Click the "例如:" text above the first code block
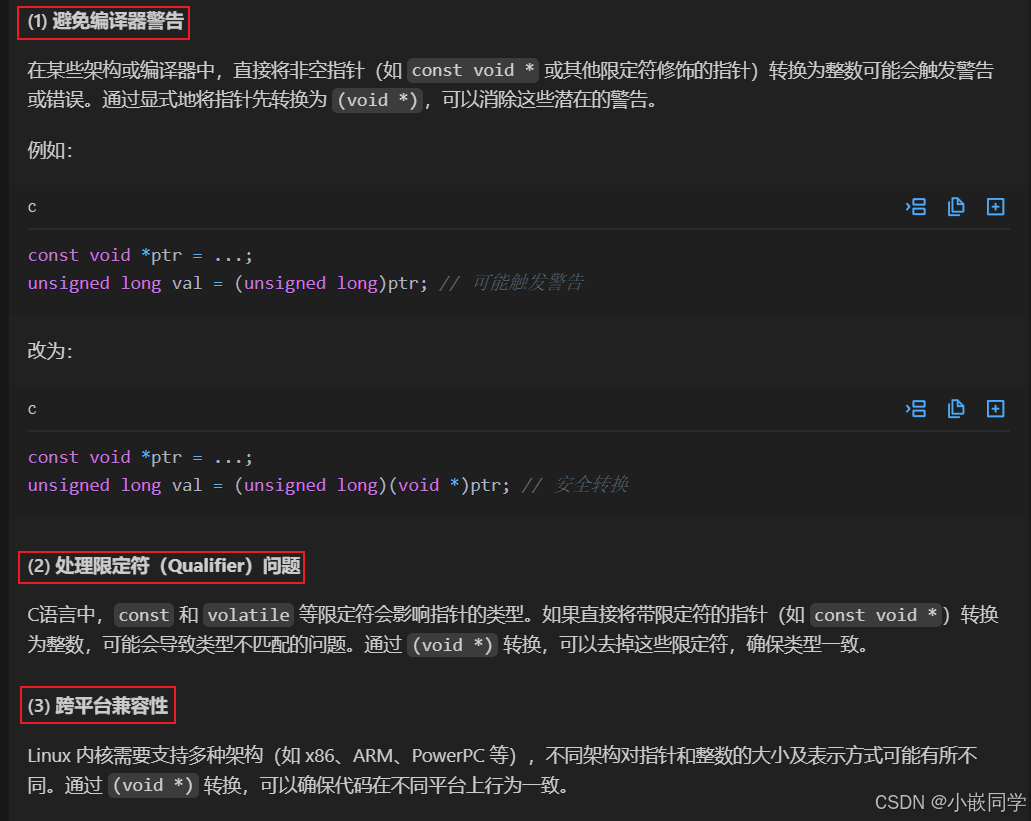The image size is (1031, 821). pos(50,151)
